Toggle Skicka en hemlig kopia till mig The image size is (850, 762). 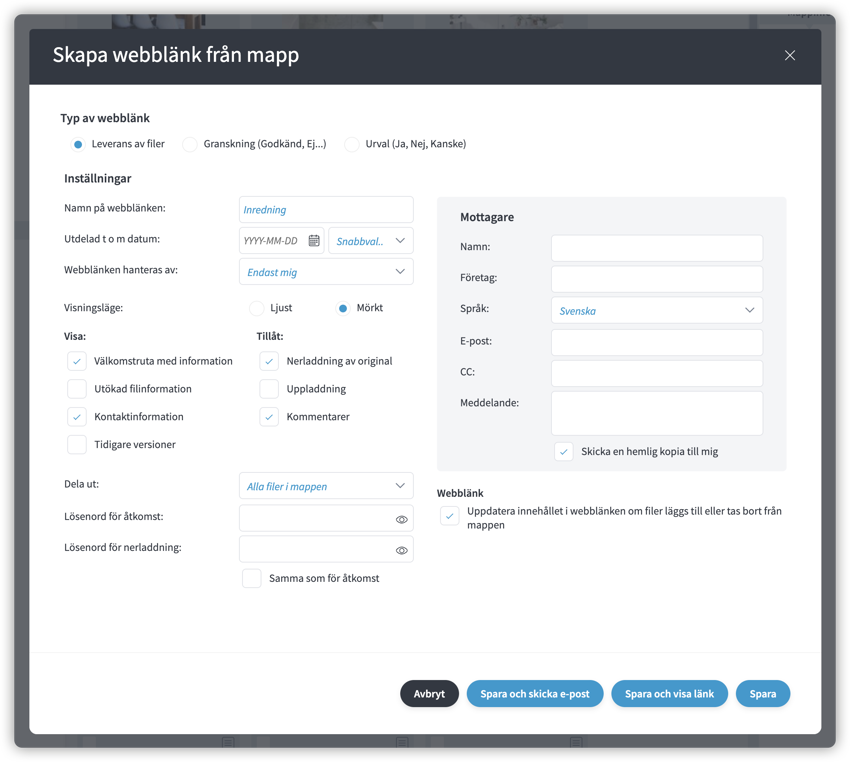tap(564, 451)
